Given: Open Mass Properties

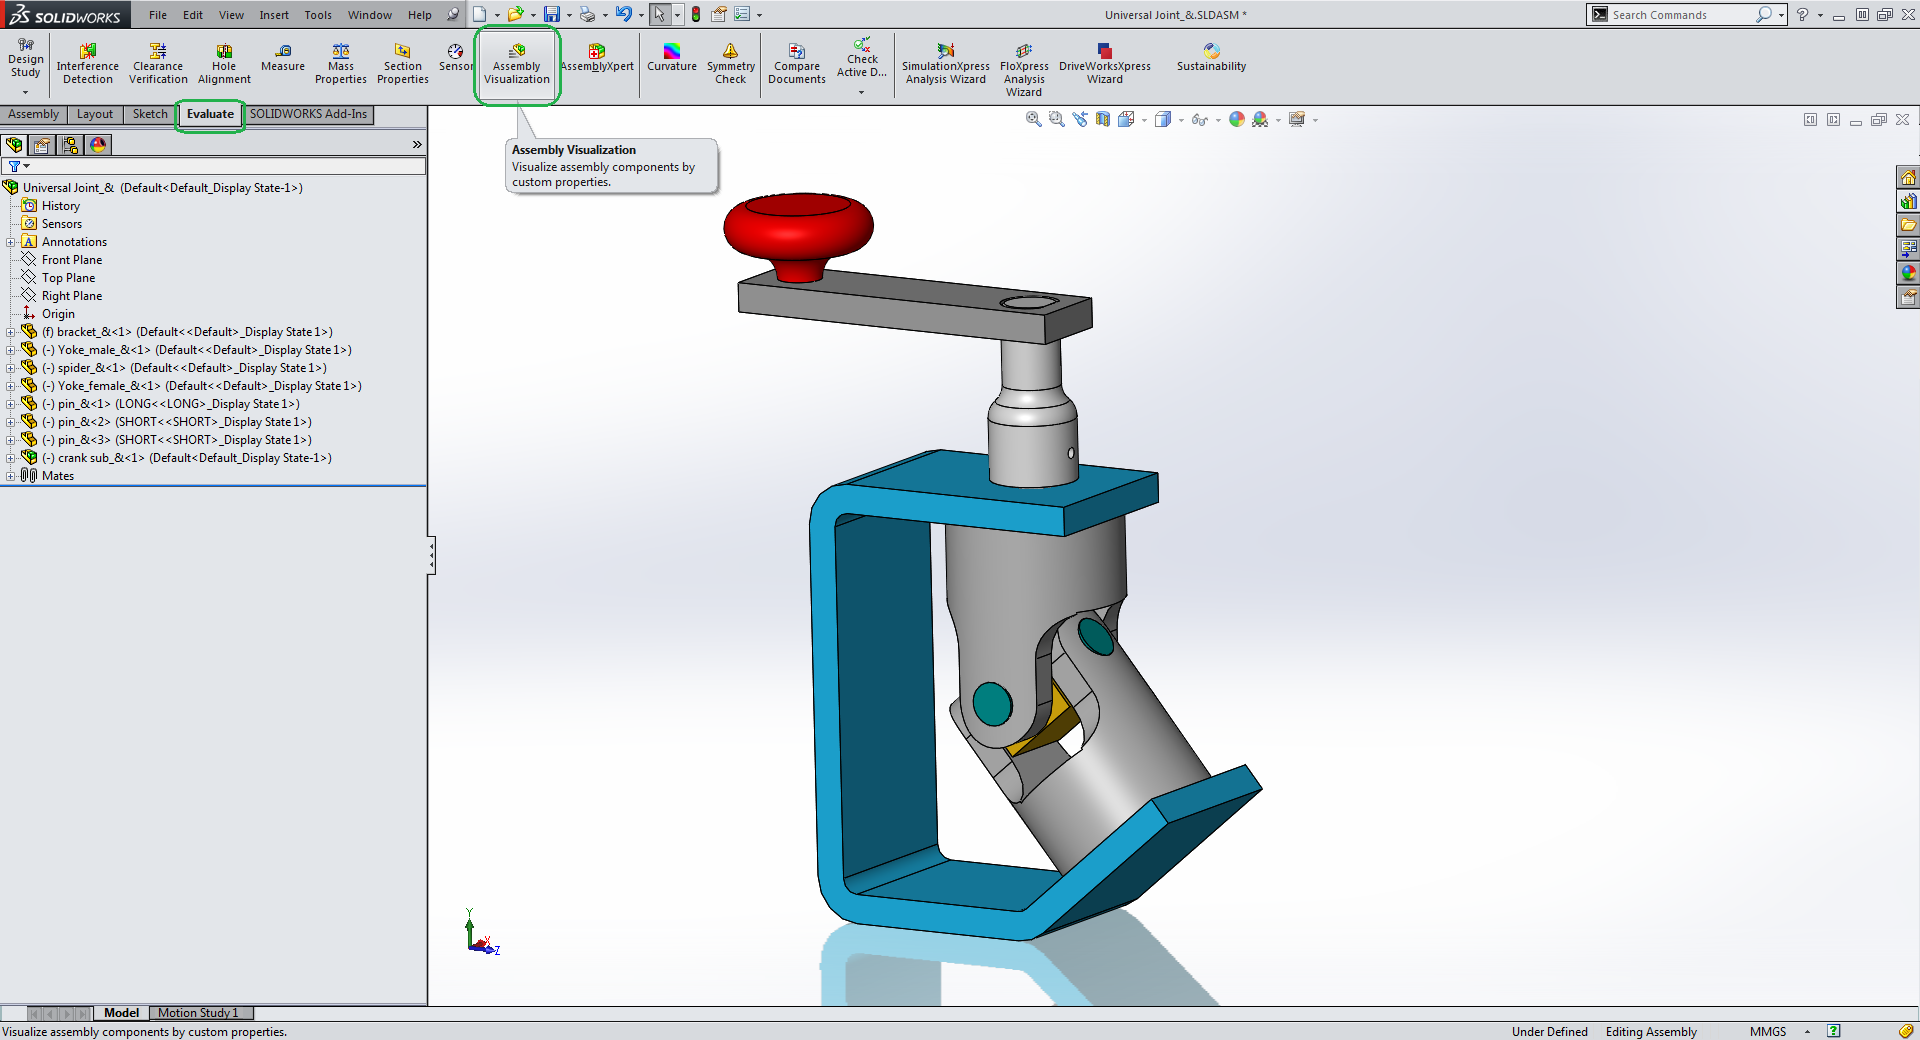Looking at the screenshot, I should [340, 62].
